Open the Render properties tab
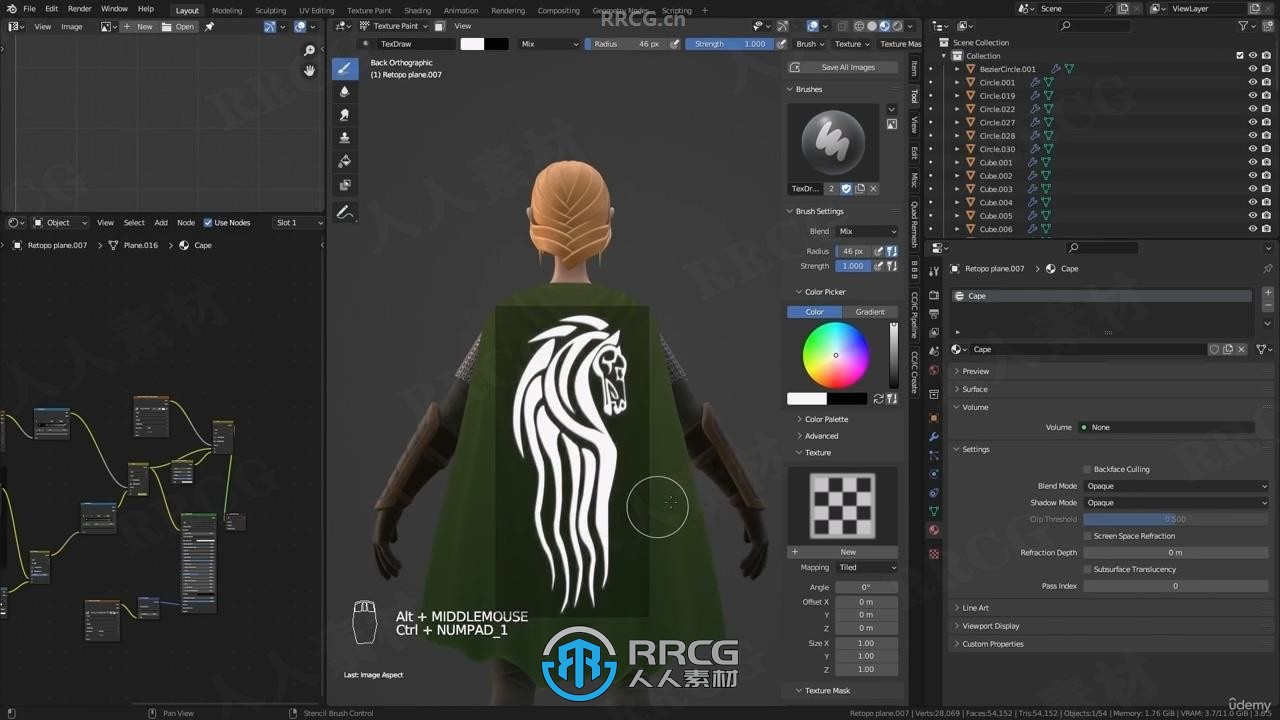 pyautogui.click(x=934, y=295)
